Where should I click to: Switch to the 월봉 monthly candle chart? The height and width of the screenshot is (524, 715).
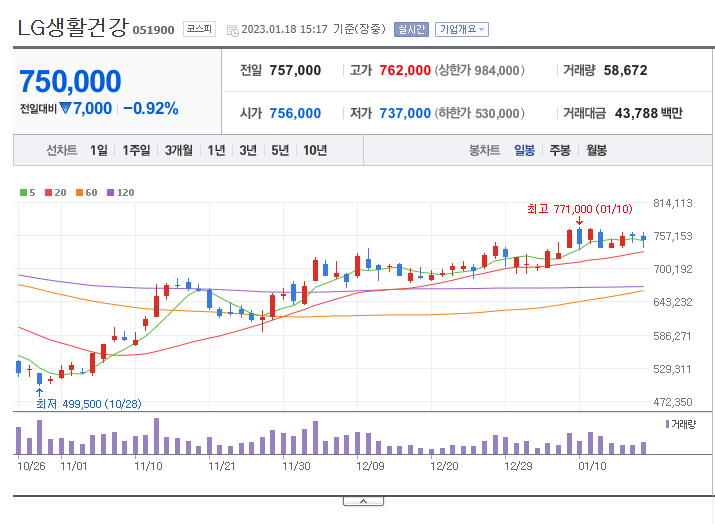596,150
